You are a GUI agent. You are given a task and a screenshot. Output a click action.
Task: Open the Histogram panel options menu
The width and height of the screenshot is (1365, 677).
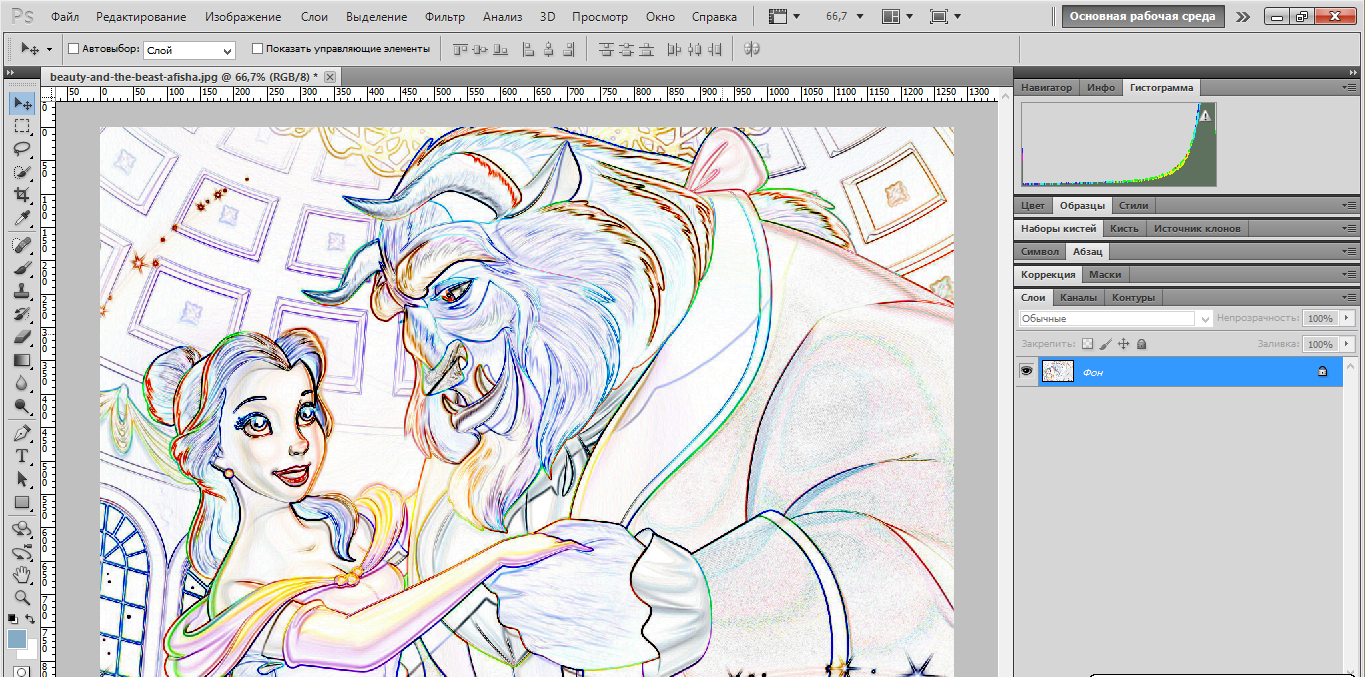[x=1350, y=88]
